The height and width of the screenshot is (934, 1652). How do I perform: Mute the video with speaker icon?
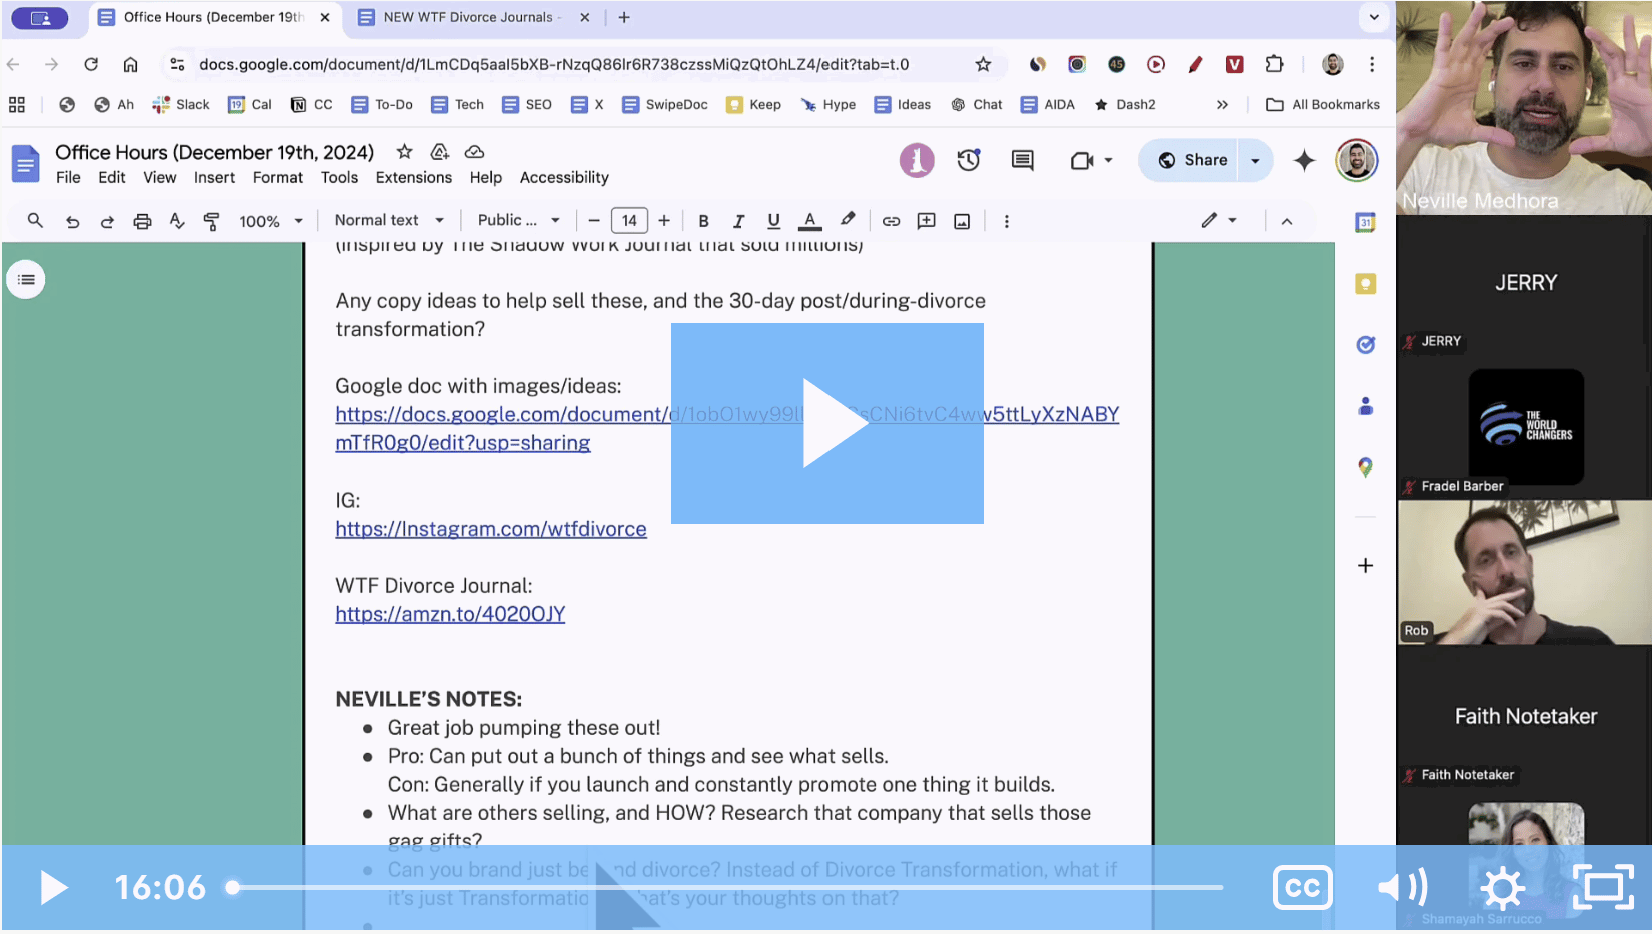tap(1402, 887)
